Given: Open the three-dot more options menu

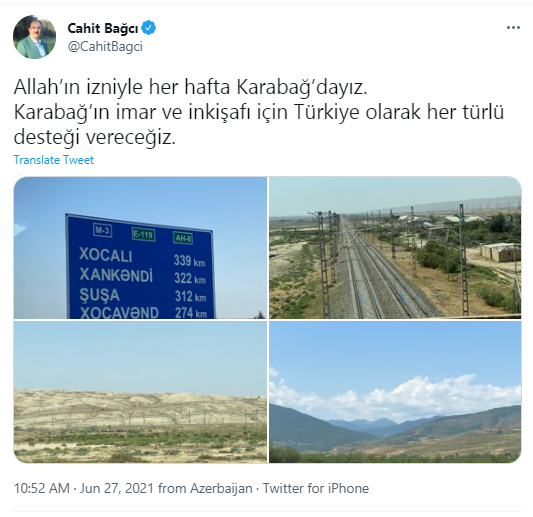Looking at the screenshot, I should coord(513,28).
